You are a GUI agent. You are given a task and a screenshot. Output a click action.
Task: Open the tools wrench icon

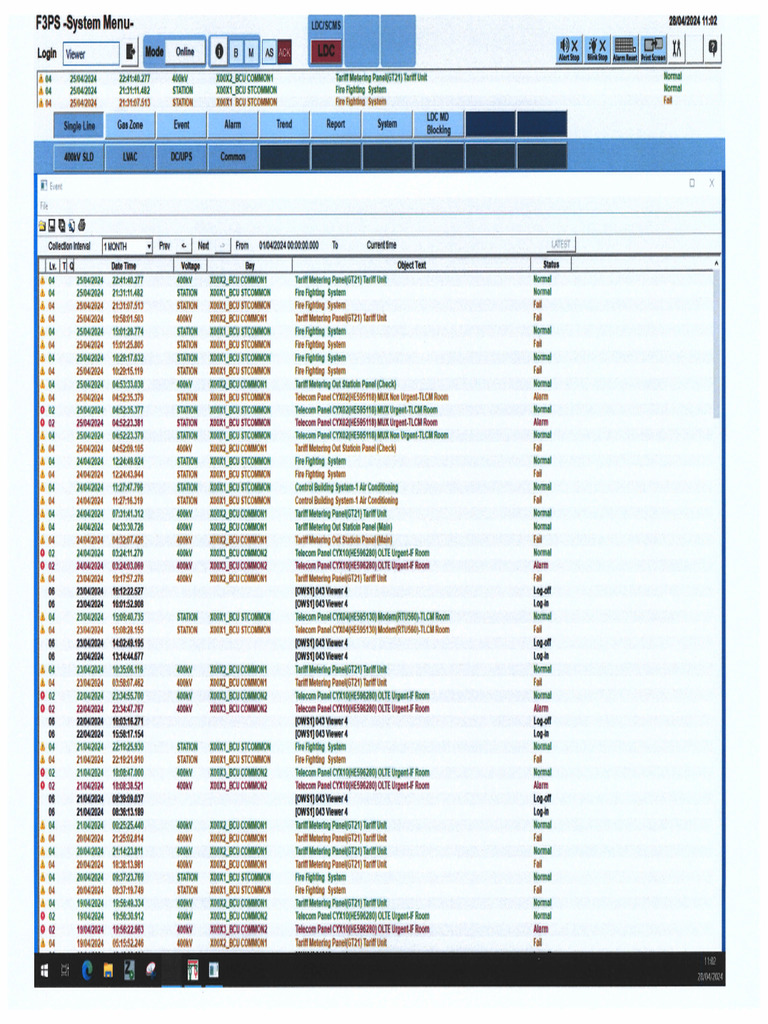(x=677, y=48)
